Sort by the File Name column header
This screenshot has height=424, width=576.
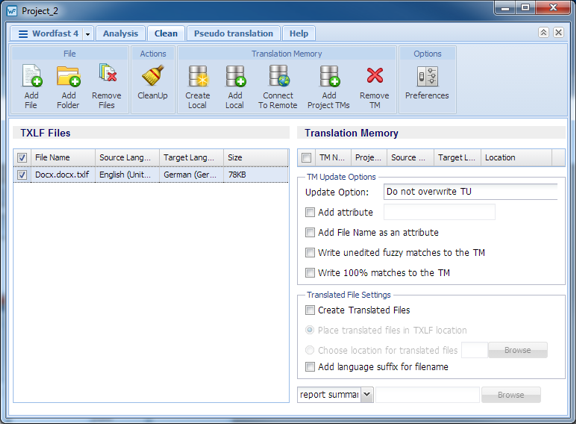tap(63, 158)
